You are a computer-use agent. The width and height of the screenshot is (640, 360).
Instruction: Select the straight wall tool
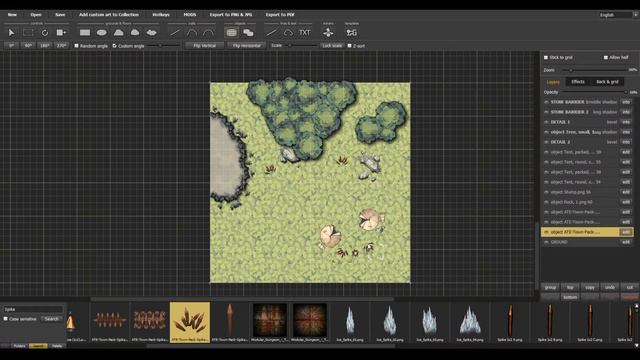176,33
